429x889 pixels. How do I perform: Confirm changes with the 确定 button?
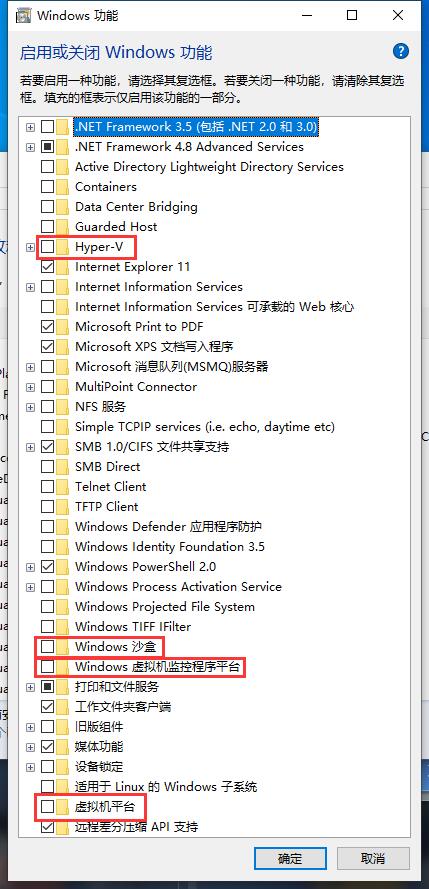tap(290, 858)
